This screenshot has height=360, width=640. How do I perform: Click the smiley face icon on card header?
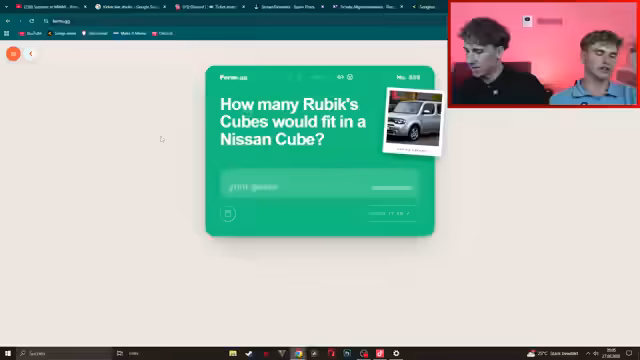350,77
